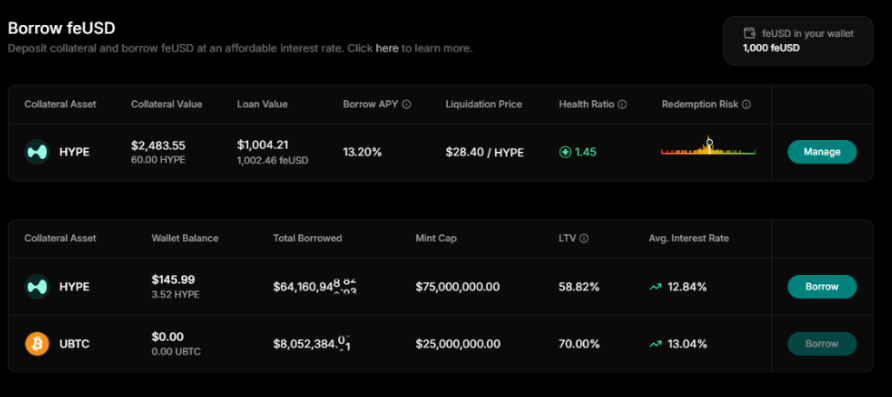Click the Health Ratio info icon
The height and width of the screenshot is (397, 892).
(x=622, y=105)
